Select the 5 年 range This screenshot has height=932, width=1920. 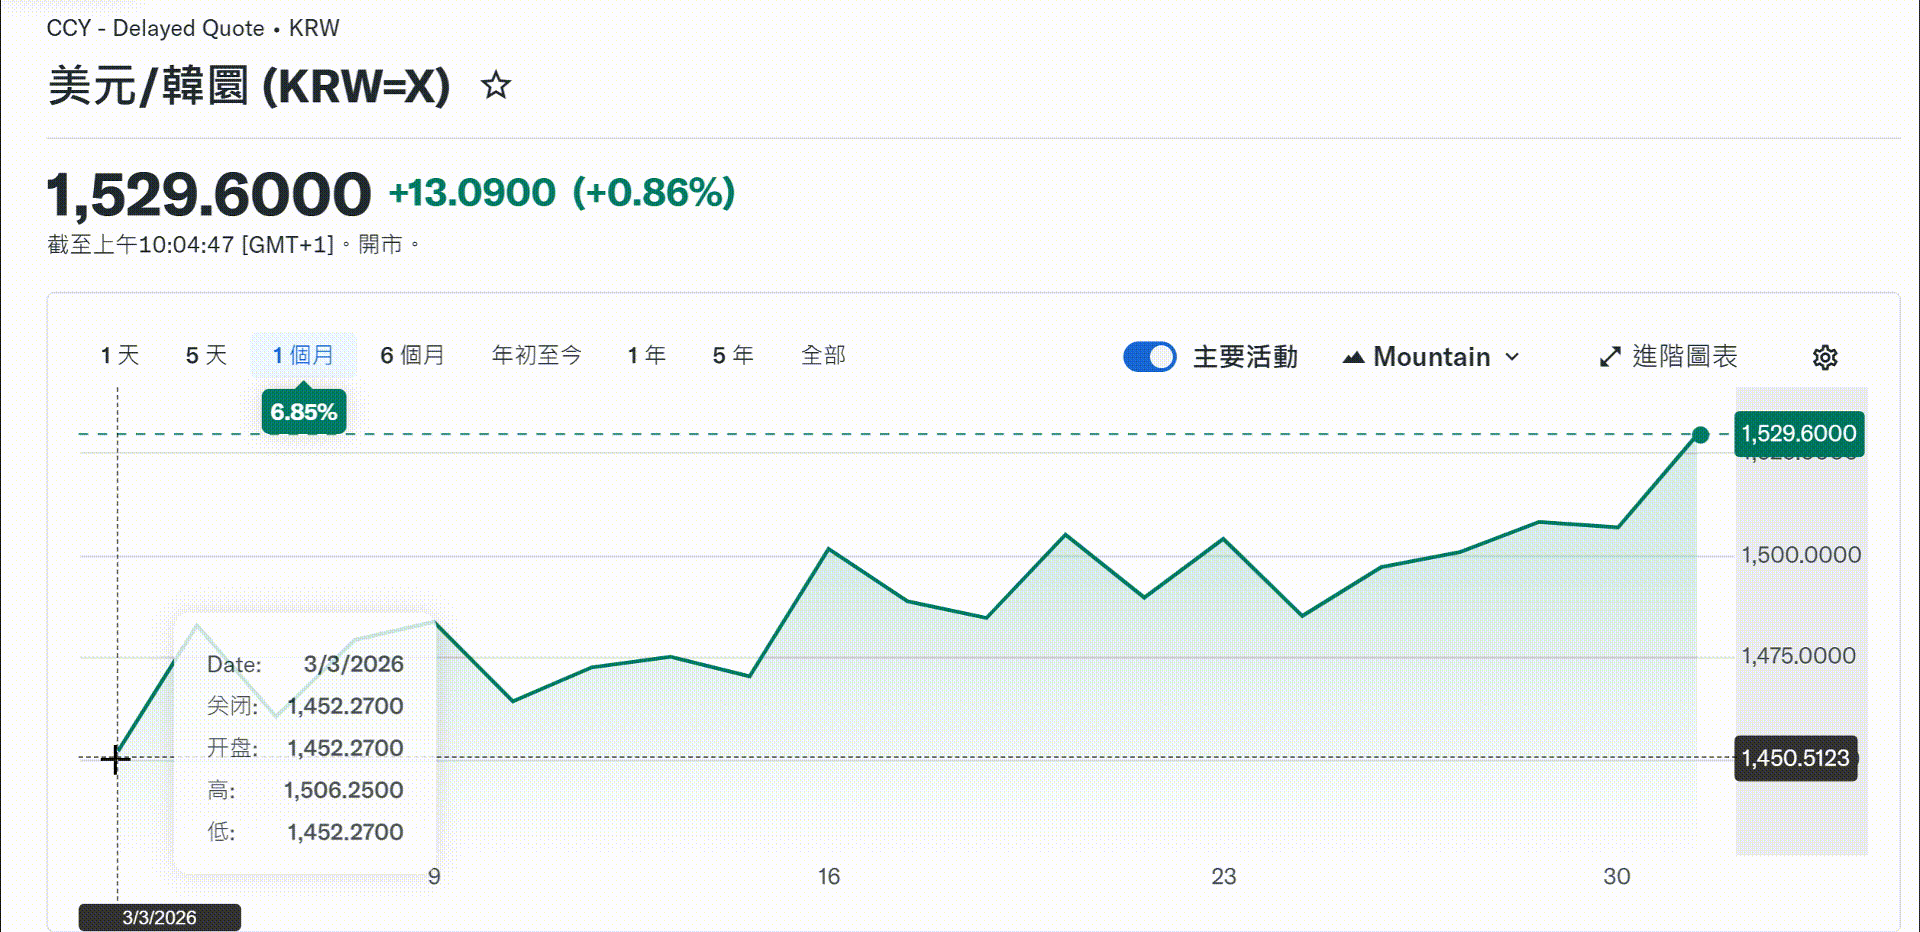click(732, 355)
